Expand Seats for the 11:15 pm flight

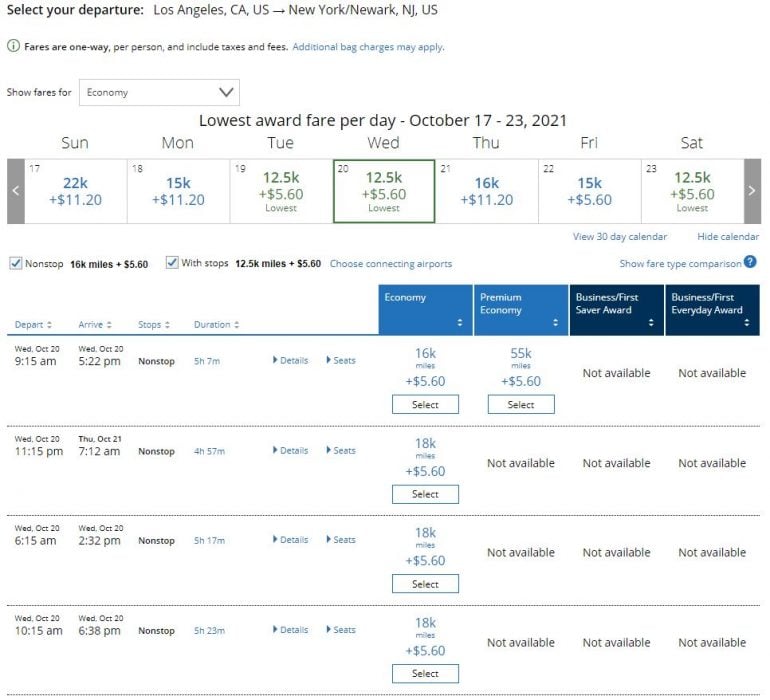pos(341,451)
